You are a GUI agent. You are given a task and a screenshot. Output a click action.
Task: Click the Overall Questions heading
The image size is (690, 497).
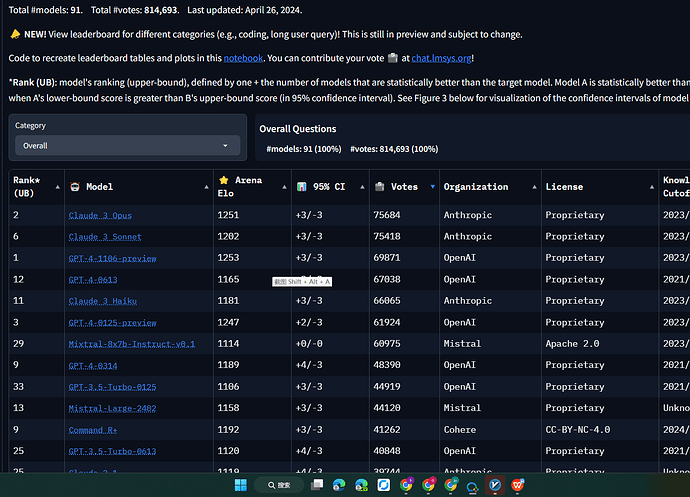[x=297, y=129]
